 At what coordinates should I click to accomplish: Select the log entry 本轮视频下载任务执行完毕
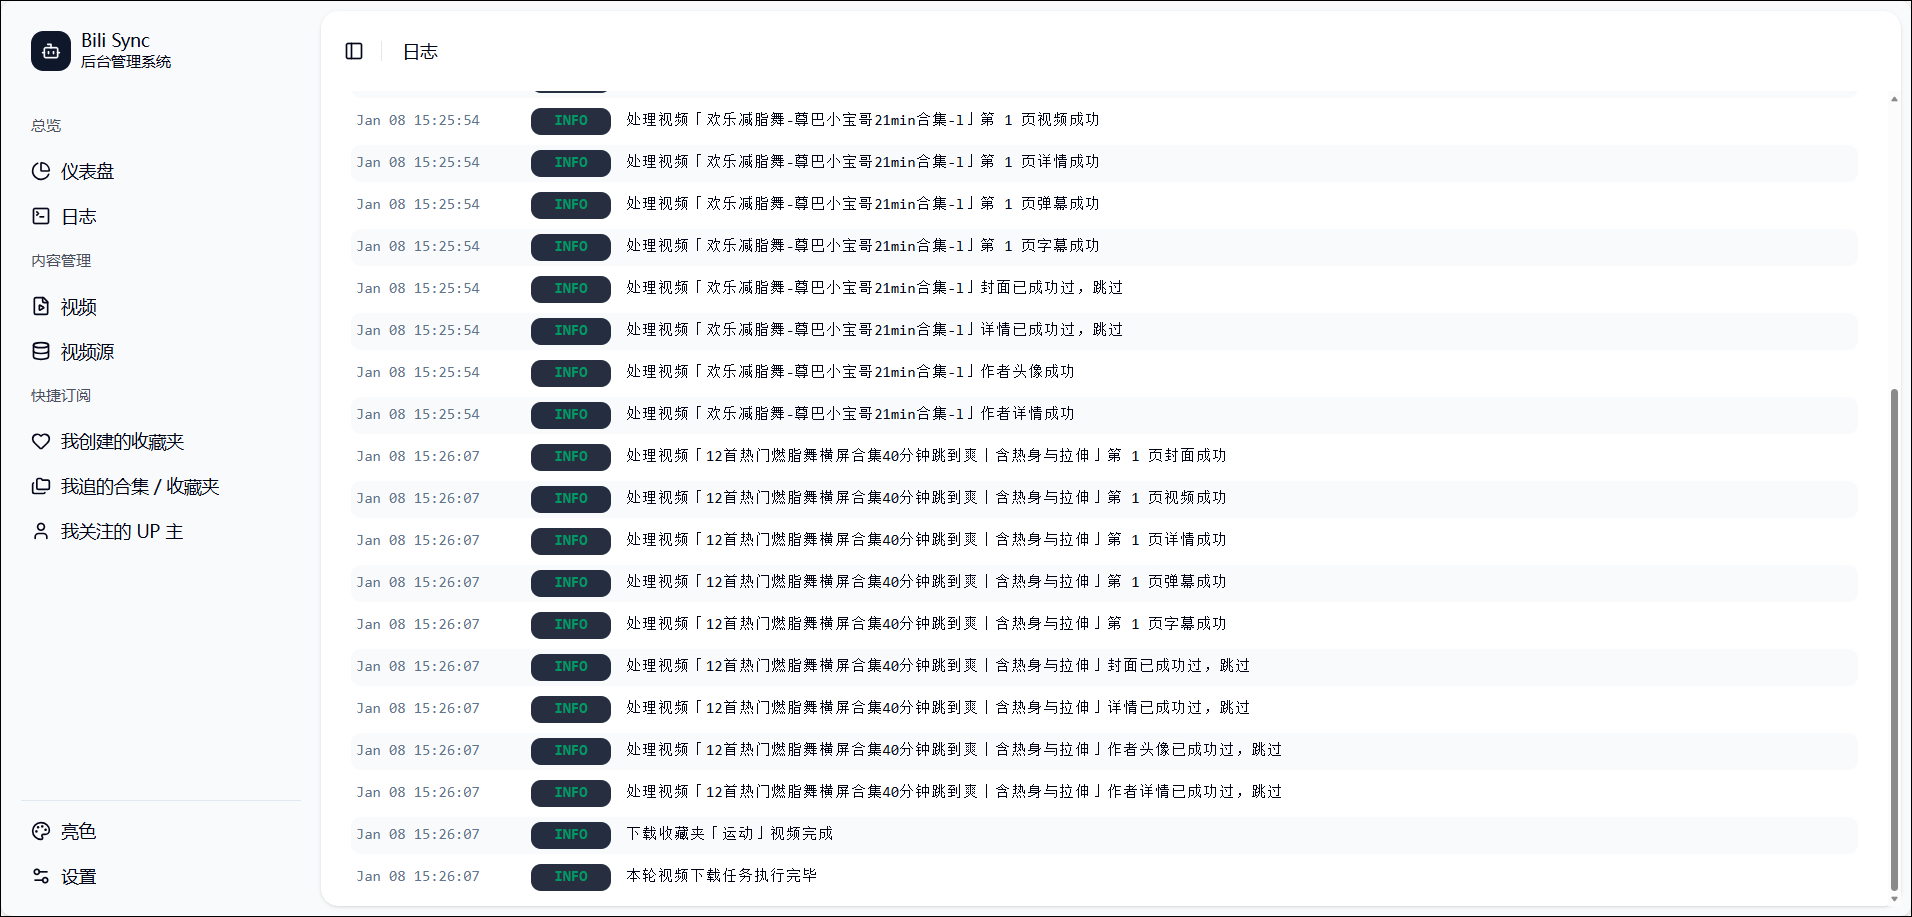pos(721,876)
